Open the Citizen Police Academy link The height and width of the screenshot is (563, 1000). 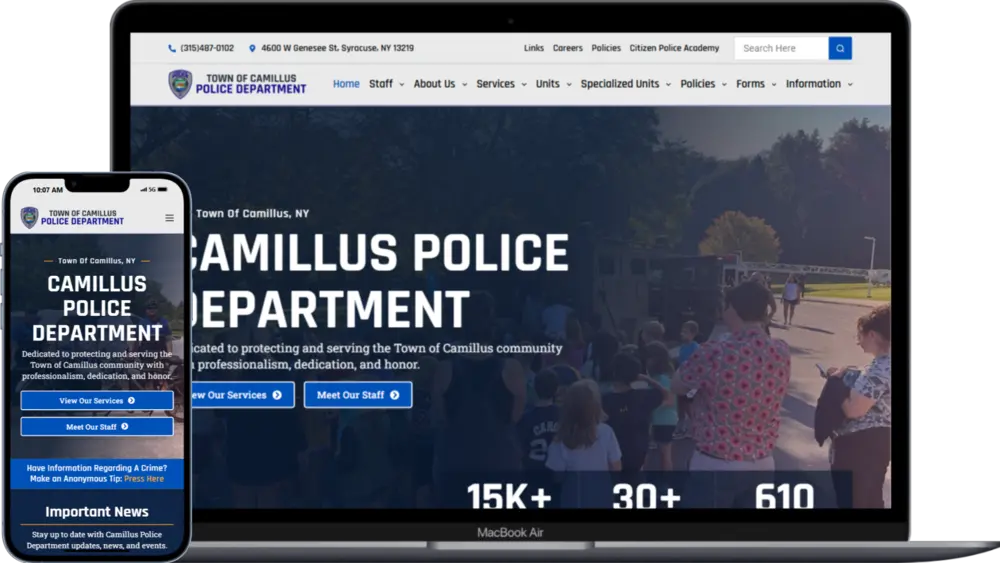[674, 48]
